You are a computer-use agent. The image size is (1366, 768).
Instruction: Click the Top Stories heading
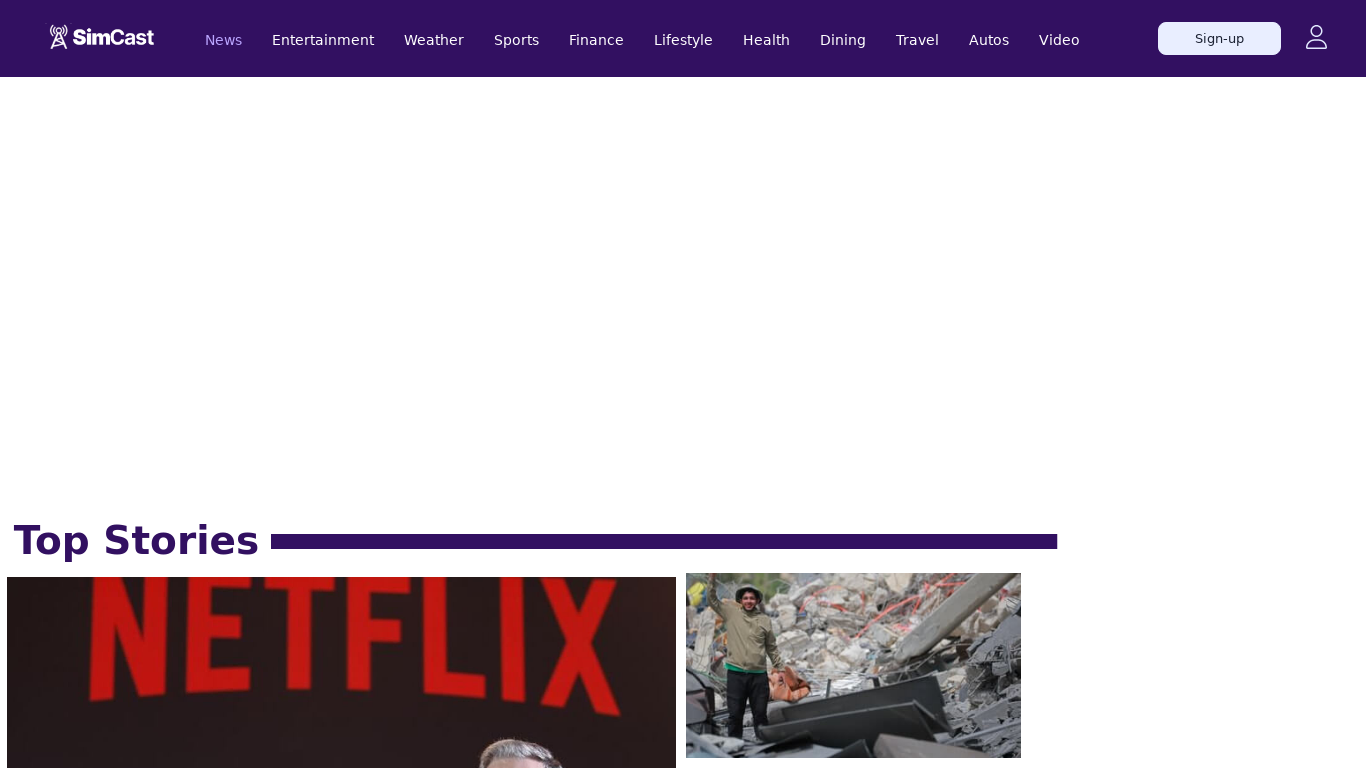[136, 541]
